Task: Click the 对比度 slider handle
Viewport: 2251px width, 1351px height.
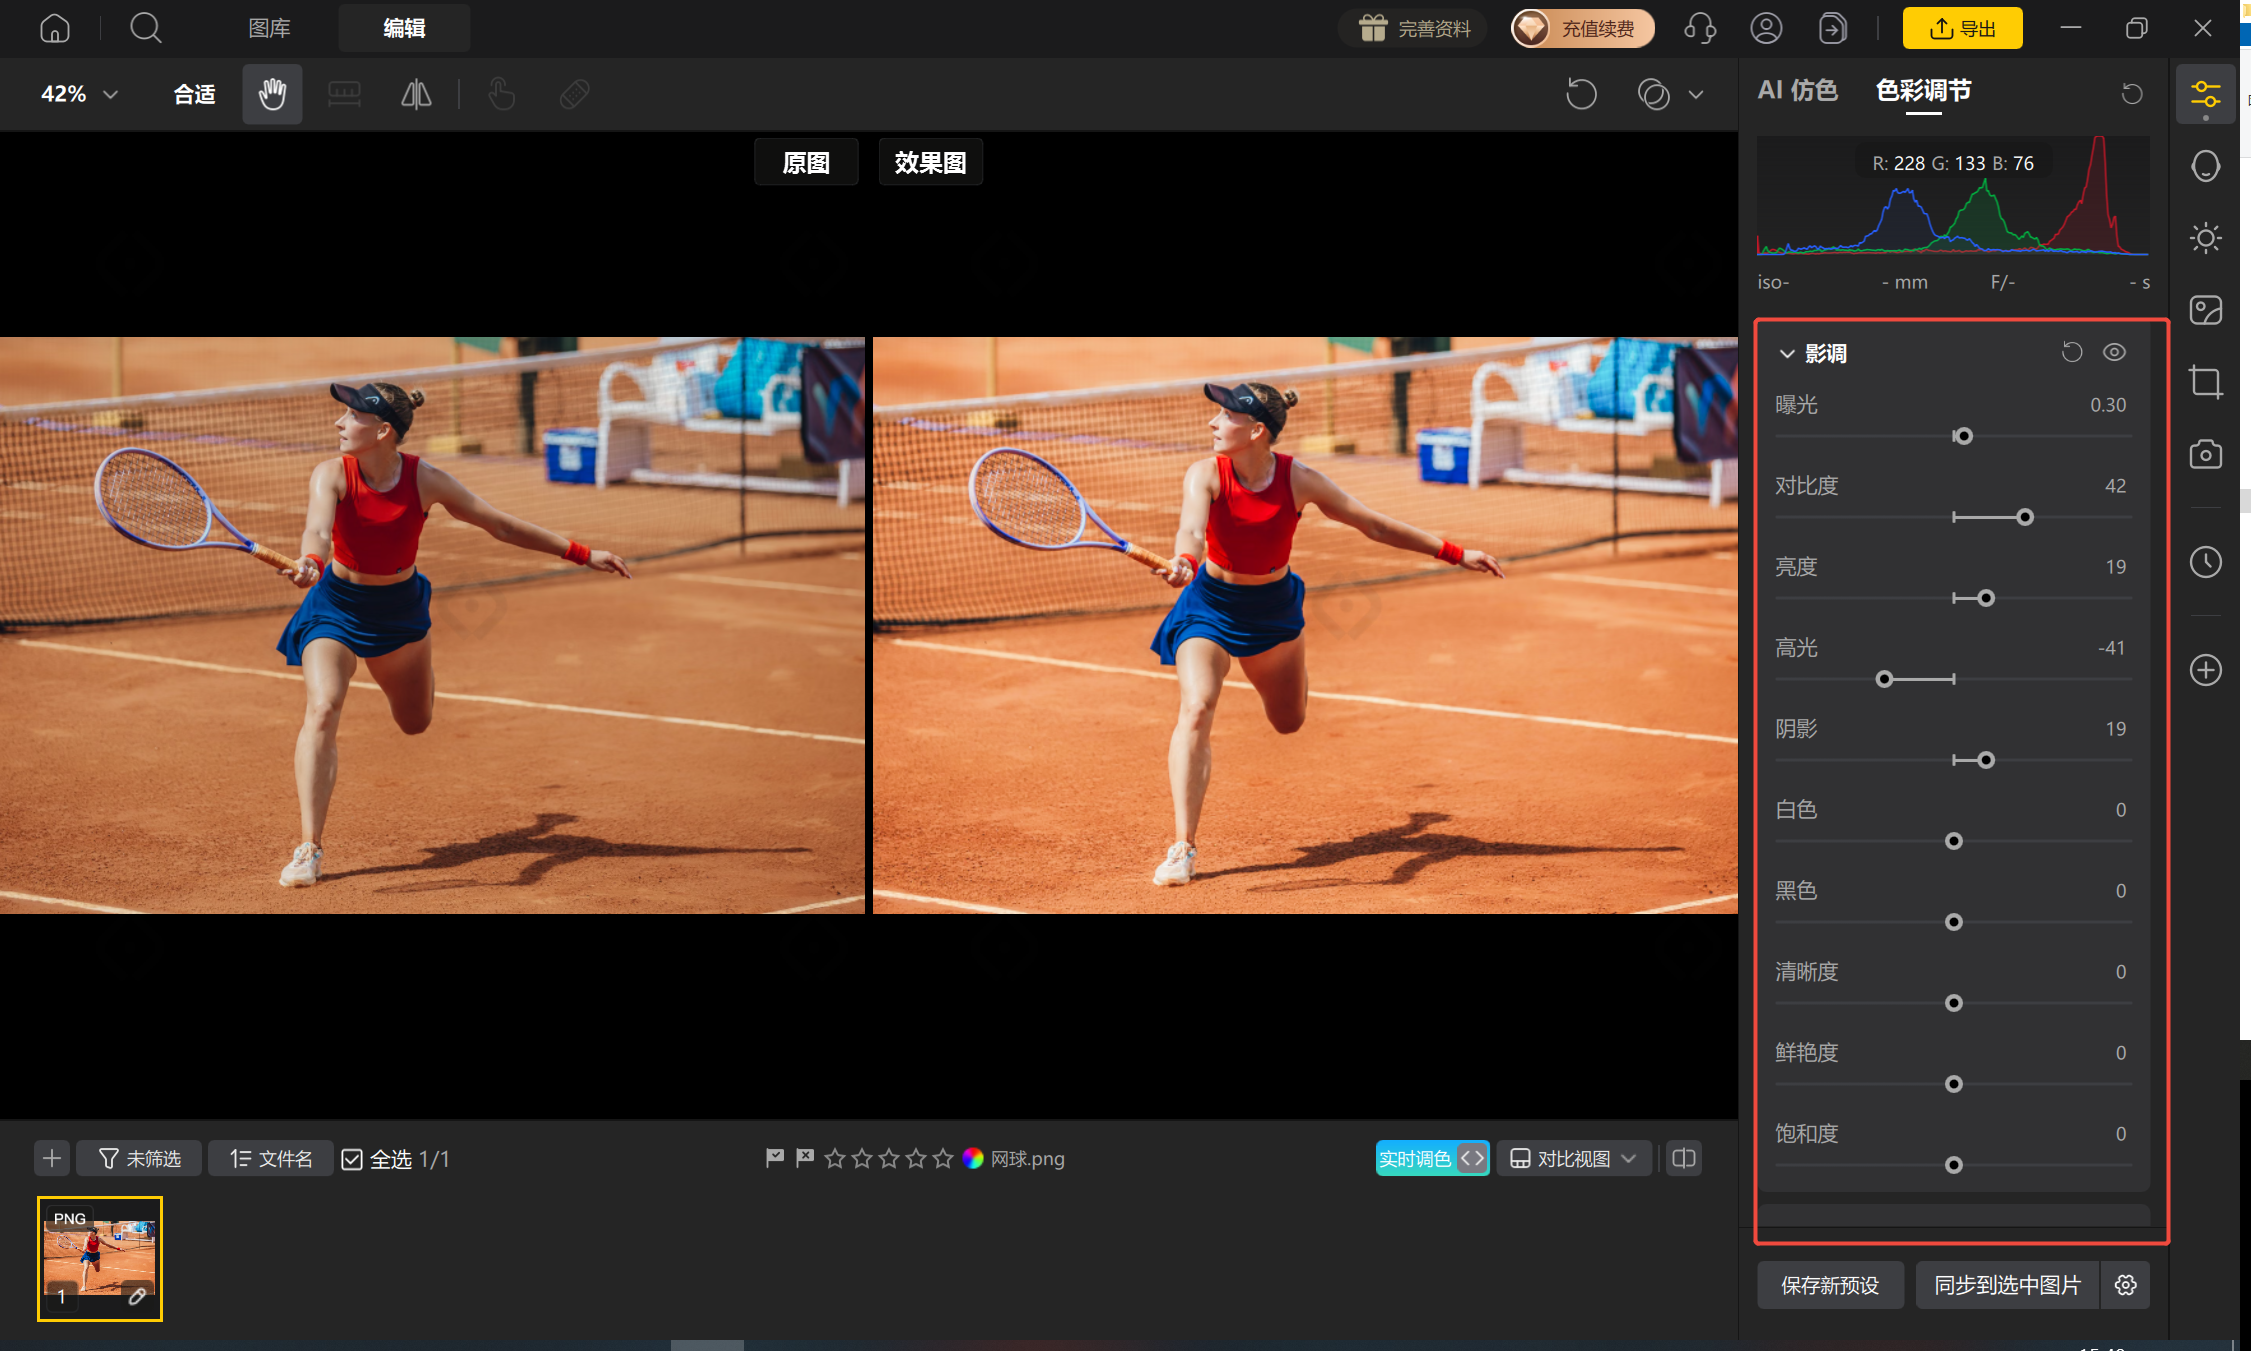Action: tap(2025, 517)
